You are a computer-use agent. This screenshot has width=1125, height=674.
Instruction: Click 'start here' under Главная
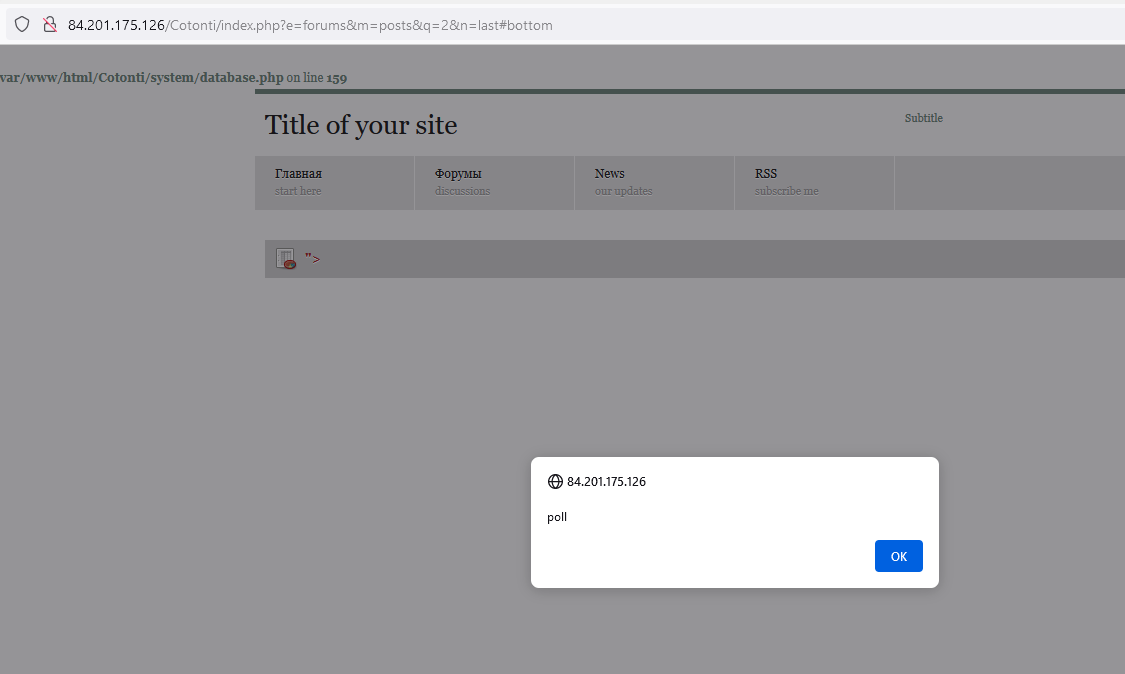[297, 190]
